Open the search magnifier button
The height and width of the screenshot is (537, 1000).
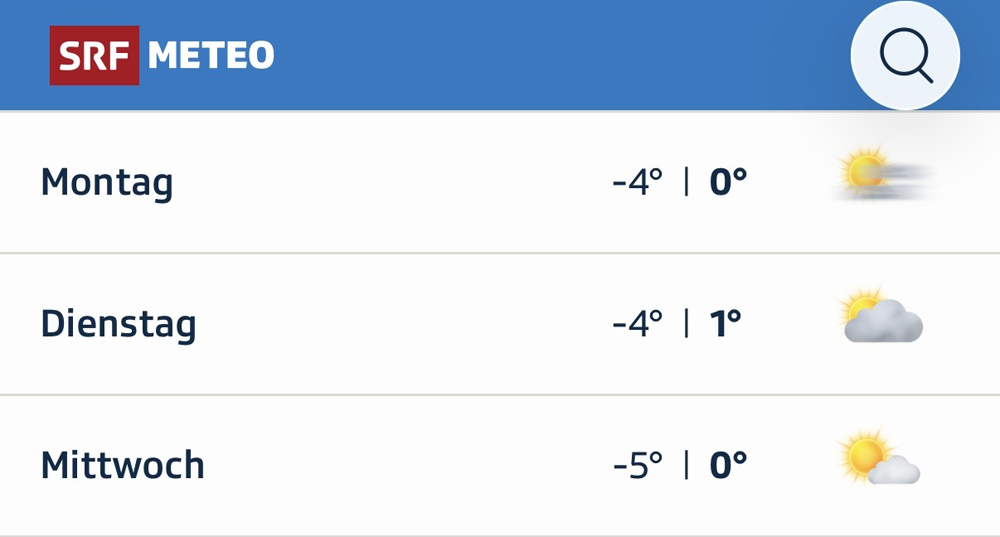point(905,56)
